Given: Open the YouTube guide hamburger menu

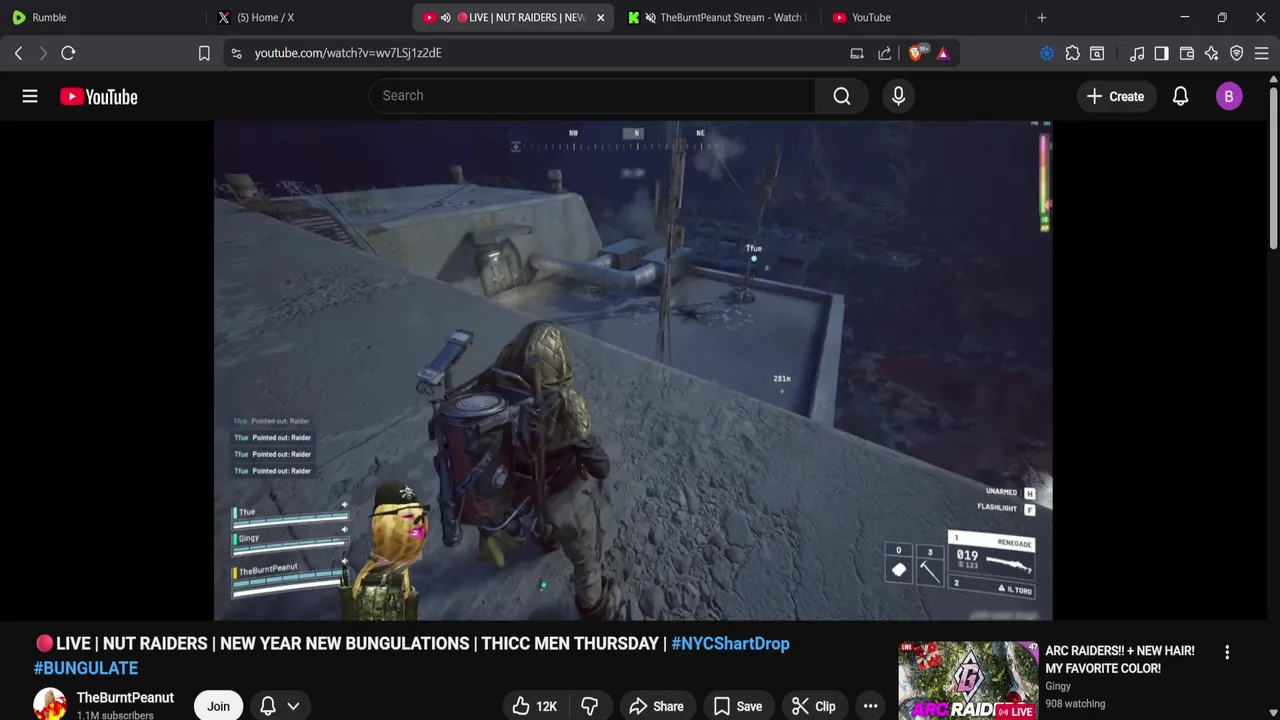Looking at the screenshot, I should [30, 96].
